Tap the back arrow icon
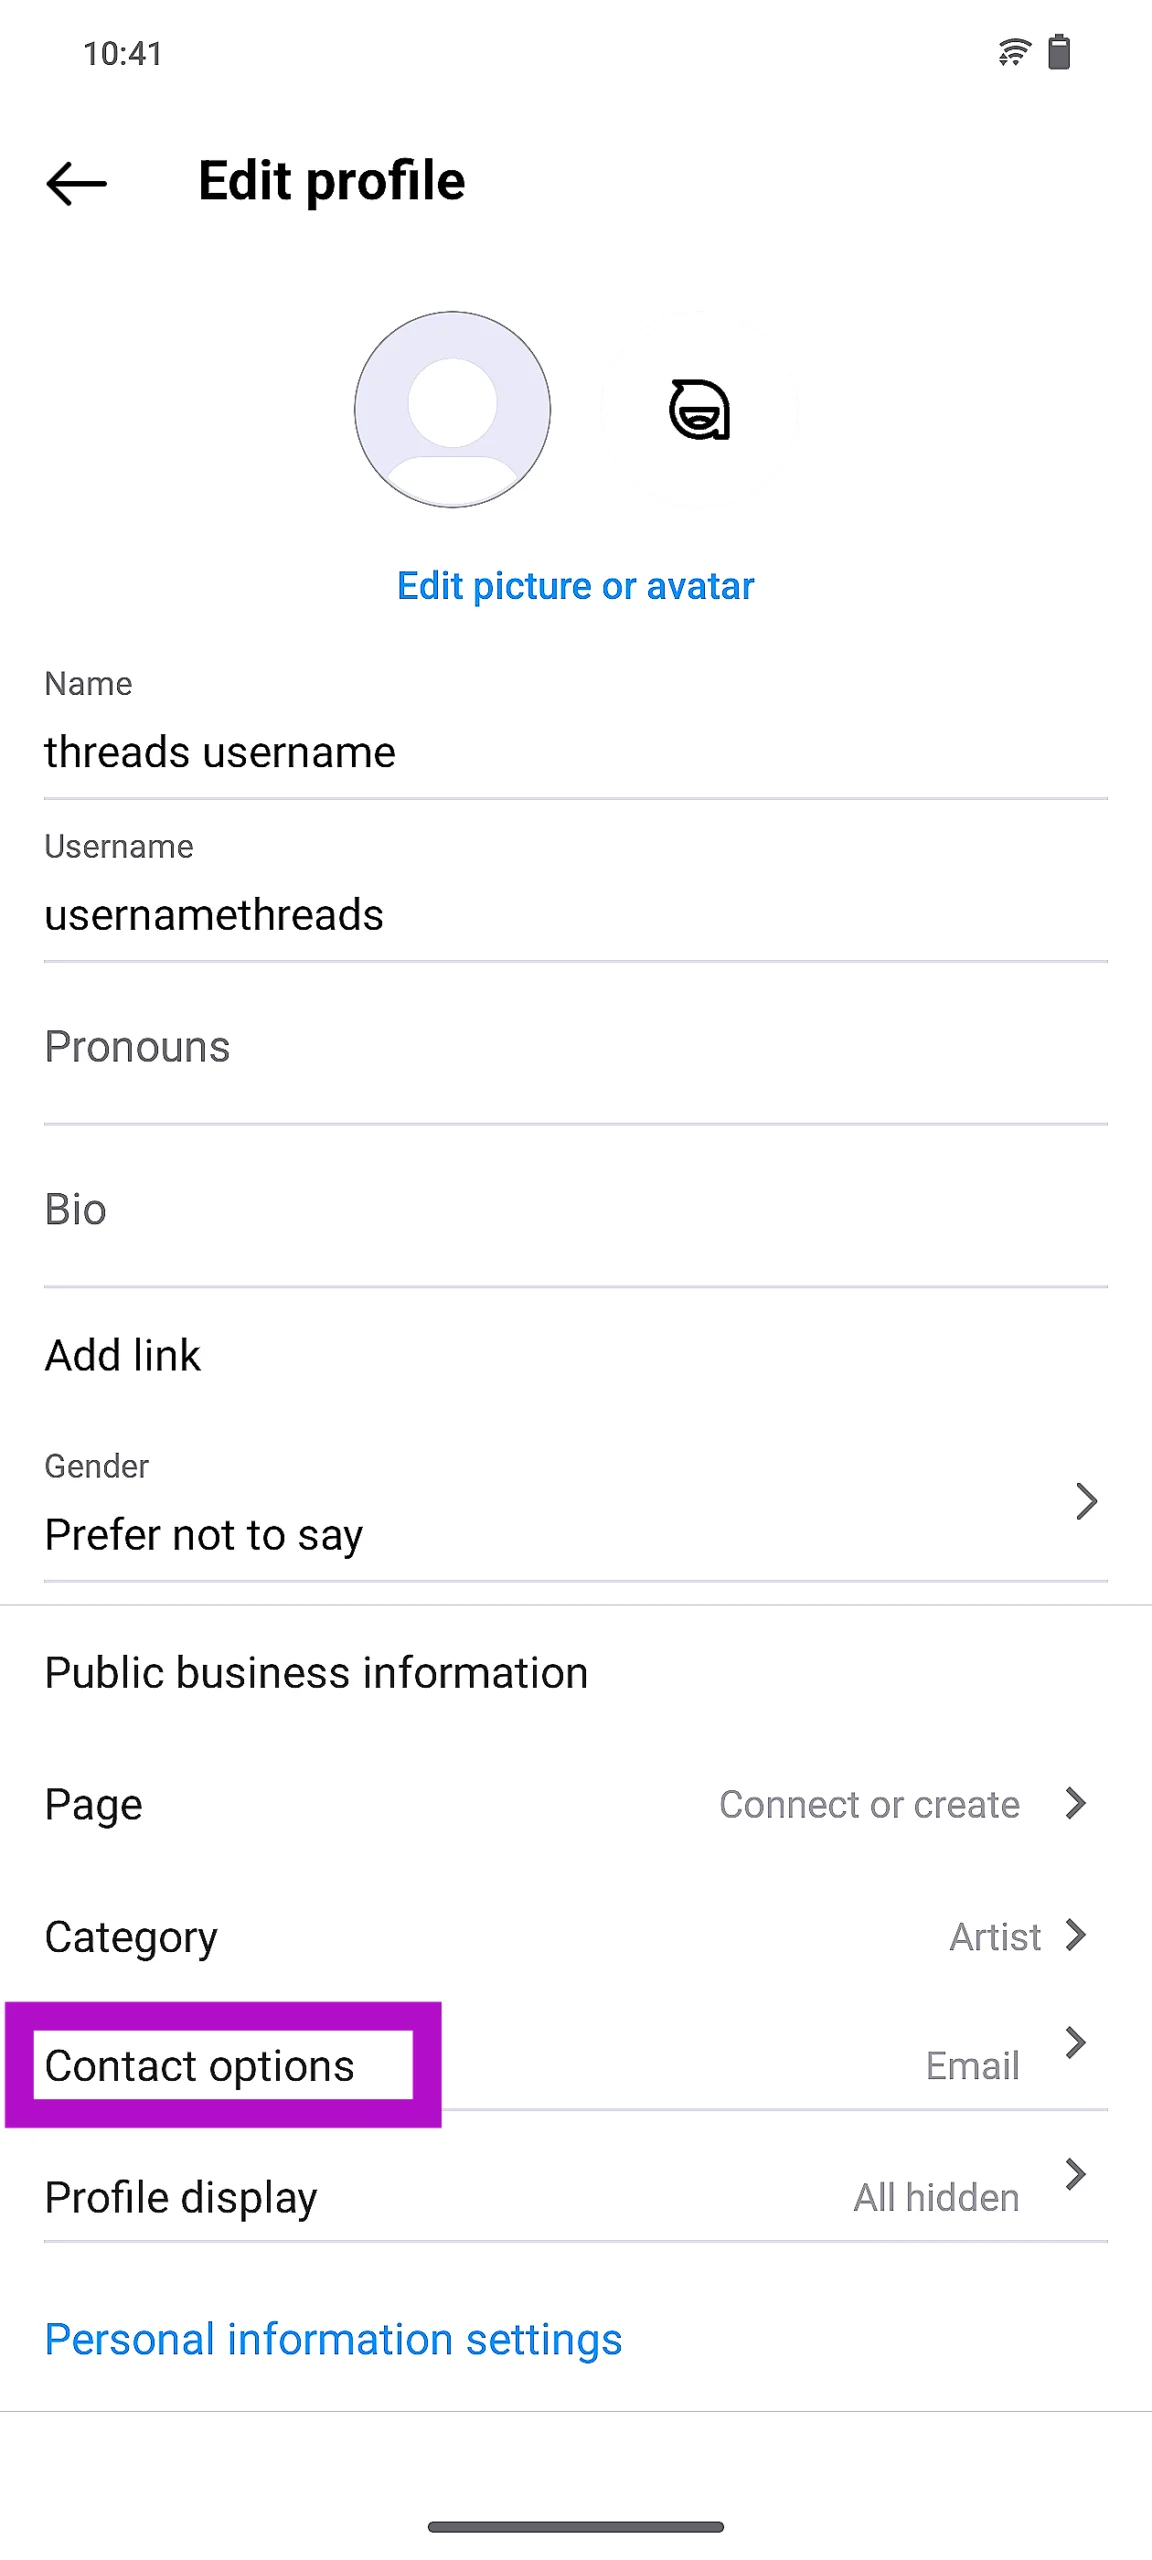Viewport: 1152px width, 2560px height. [x=76, y=184]
